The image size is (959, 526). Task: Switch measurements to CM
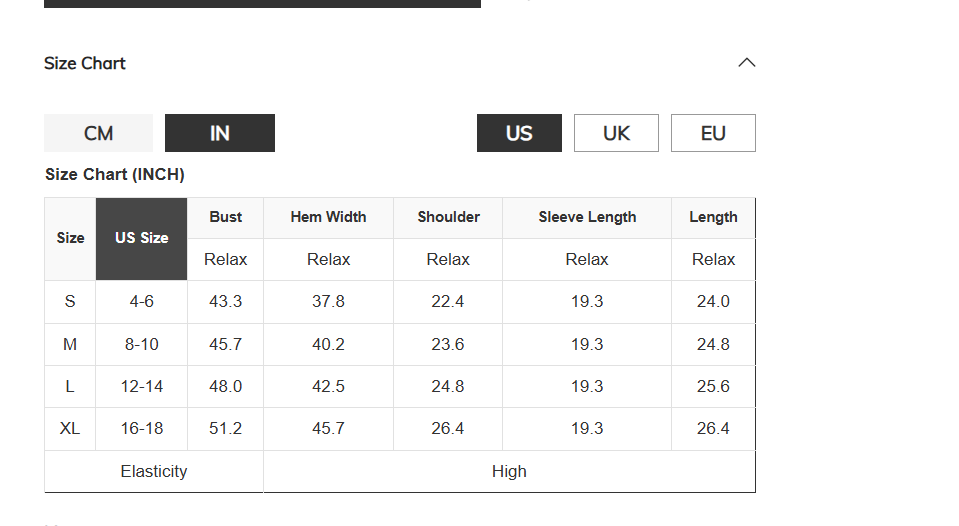tap(98, 133)
